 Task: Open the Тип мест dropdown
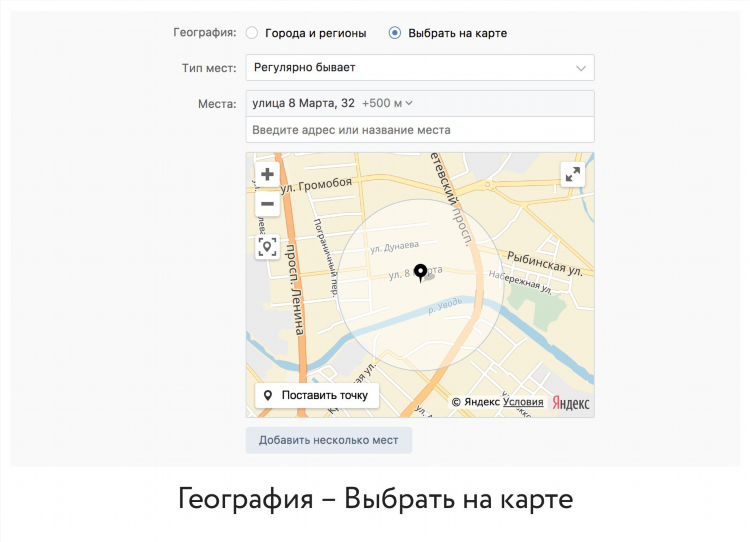coord(420,67)
